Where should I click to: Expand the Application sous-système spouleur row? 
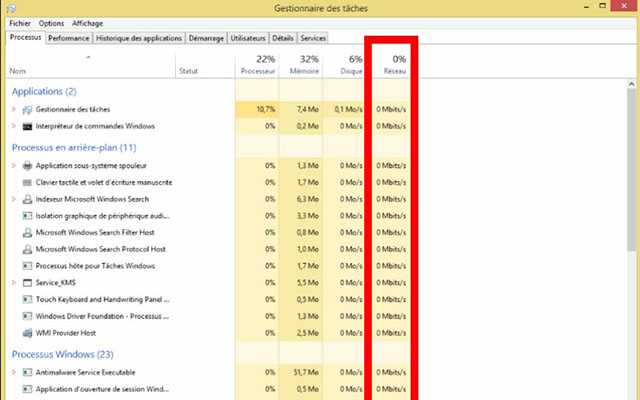[x=14, y=166]
